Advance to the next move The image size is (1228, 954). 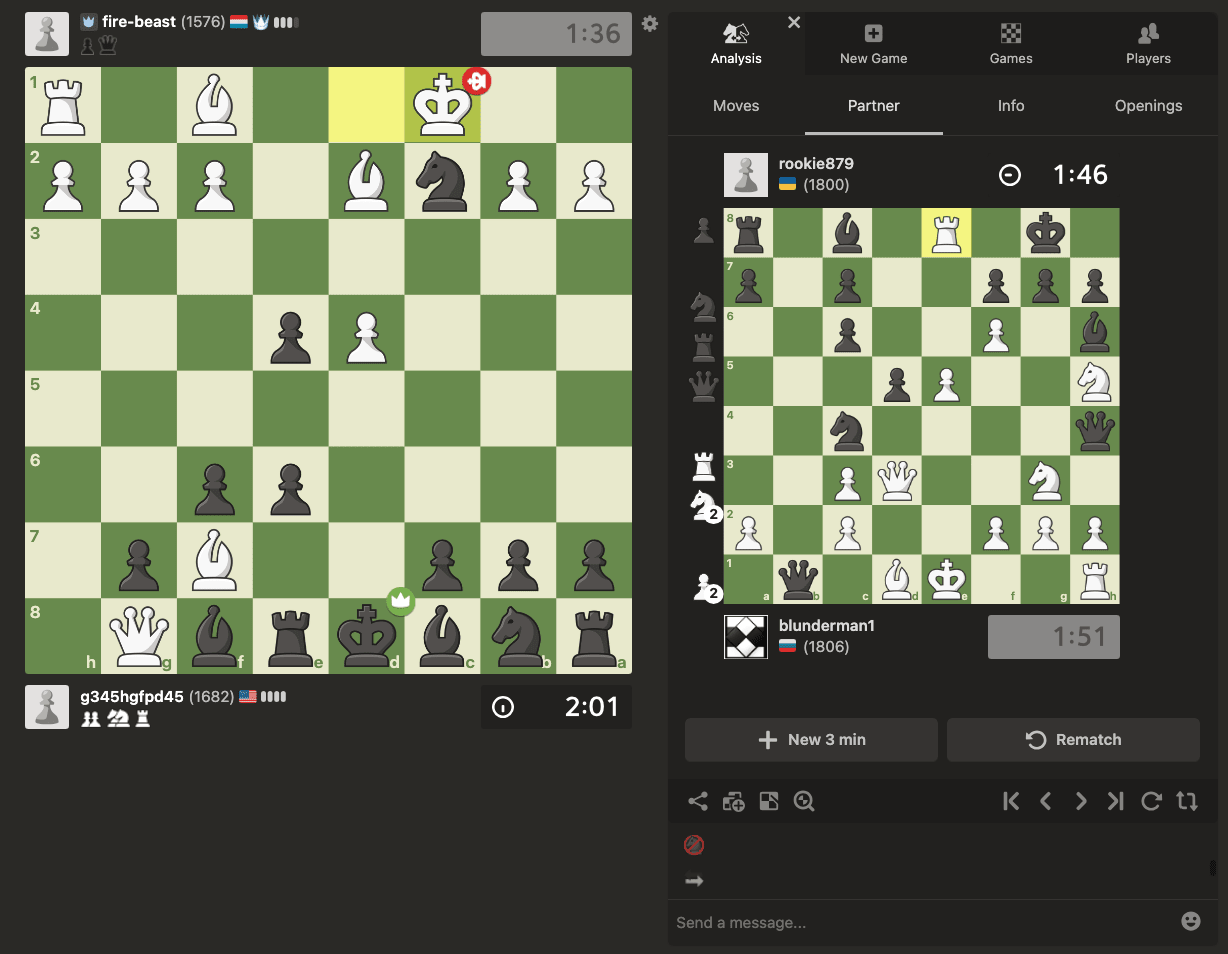tap(1081, 801)
